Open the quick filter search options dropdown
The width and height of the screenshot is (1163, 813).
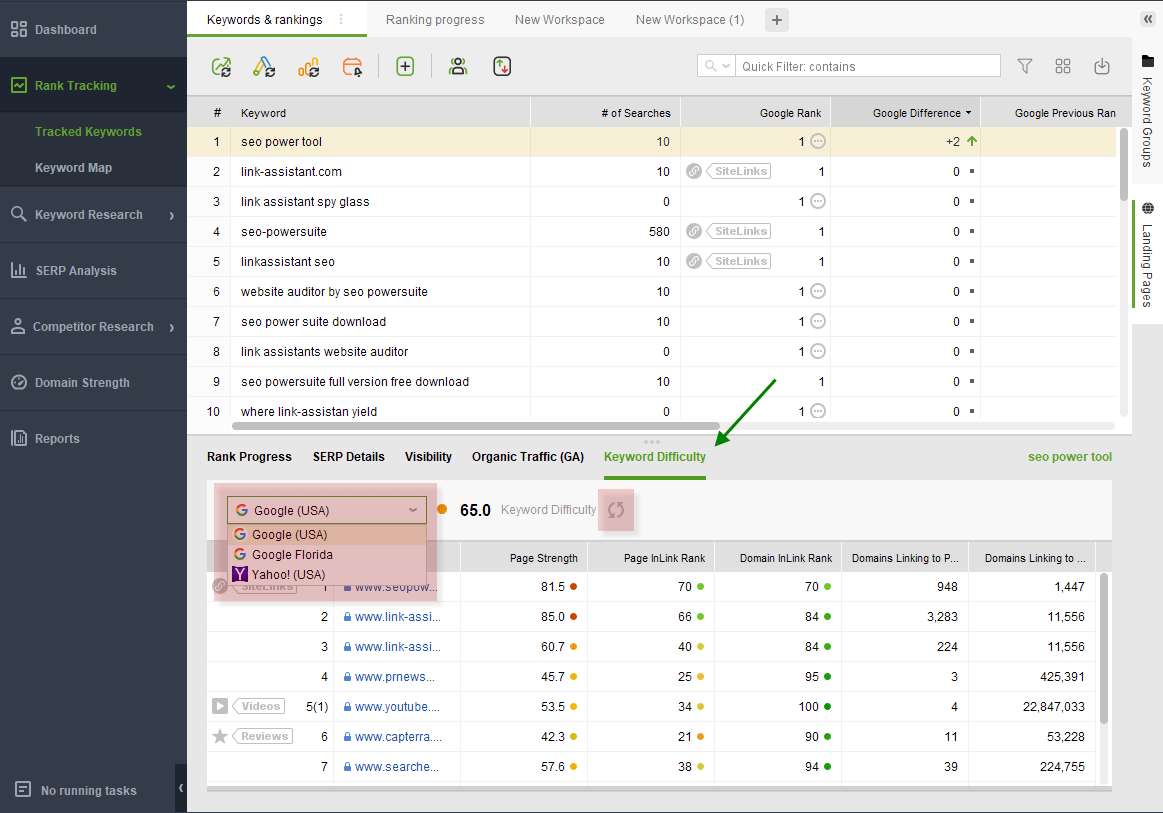(716, 66)
